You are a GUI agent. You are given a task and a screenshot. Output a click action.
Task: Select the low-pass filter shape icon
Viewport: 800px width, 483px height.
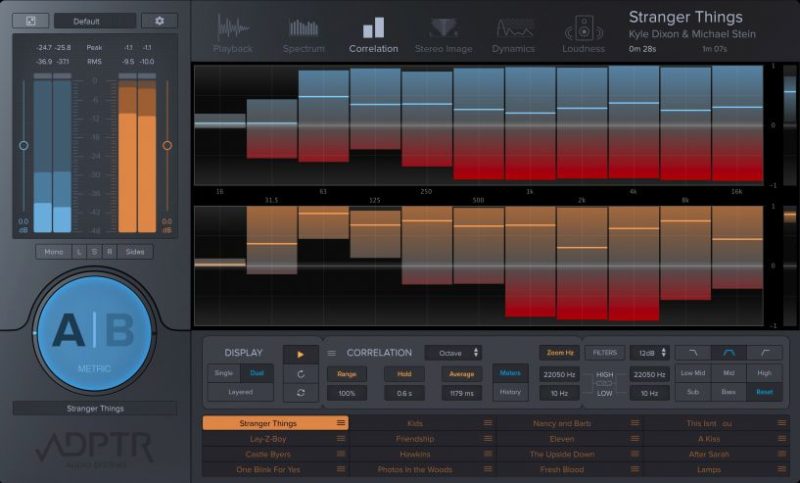(x=693, y=353)
